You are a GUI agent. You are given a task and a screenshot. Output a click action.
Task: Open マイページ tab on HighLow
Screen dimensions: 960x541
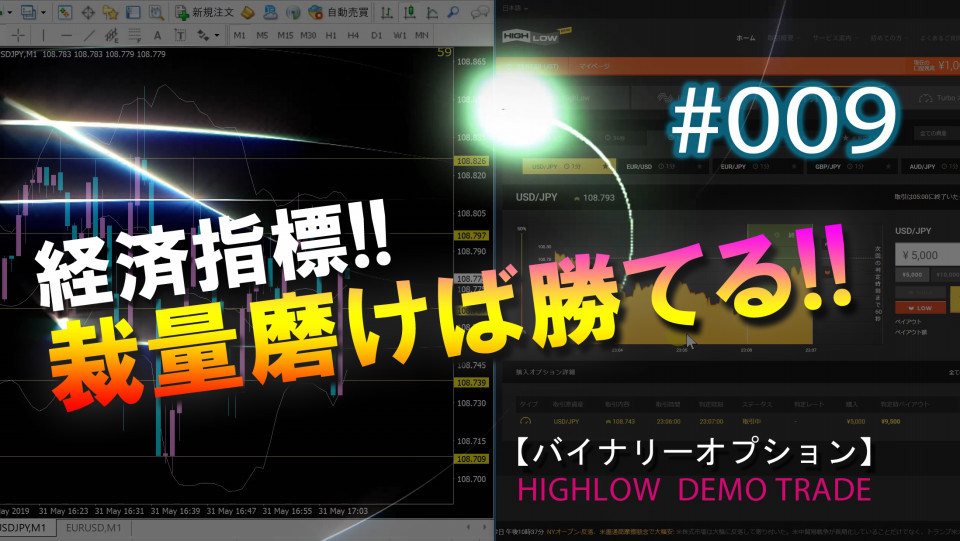[x=594, y=66]
